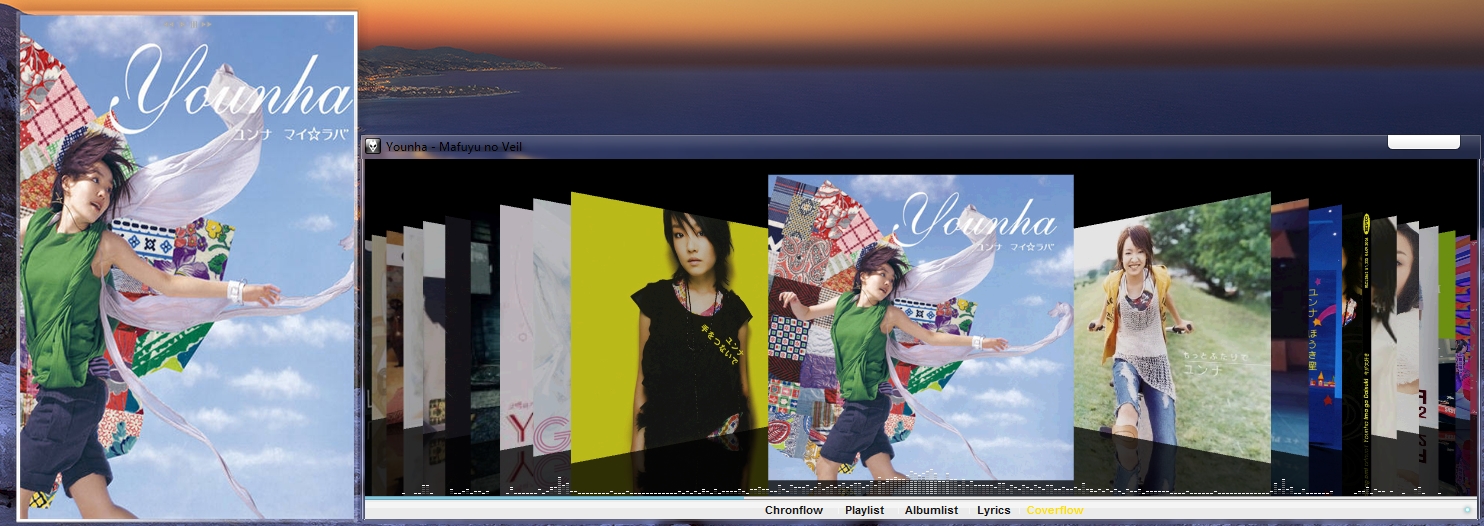
Task: Open the small settings icon beside the tab bar
Action: coord(1467,509)
